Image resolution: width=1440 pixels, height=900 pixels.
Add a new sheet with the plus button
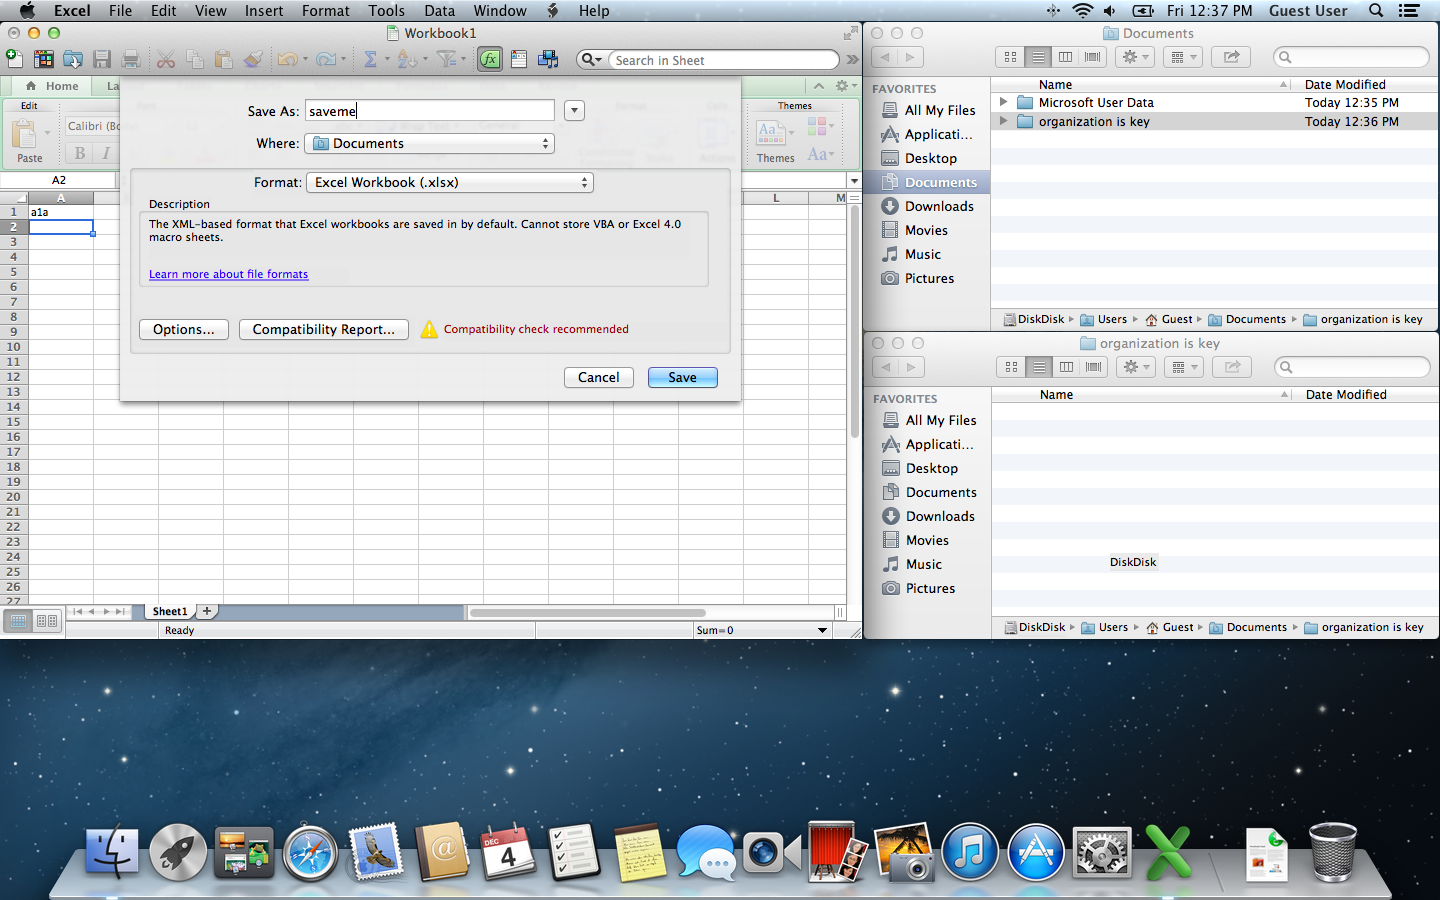coord(207,611)
